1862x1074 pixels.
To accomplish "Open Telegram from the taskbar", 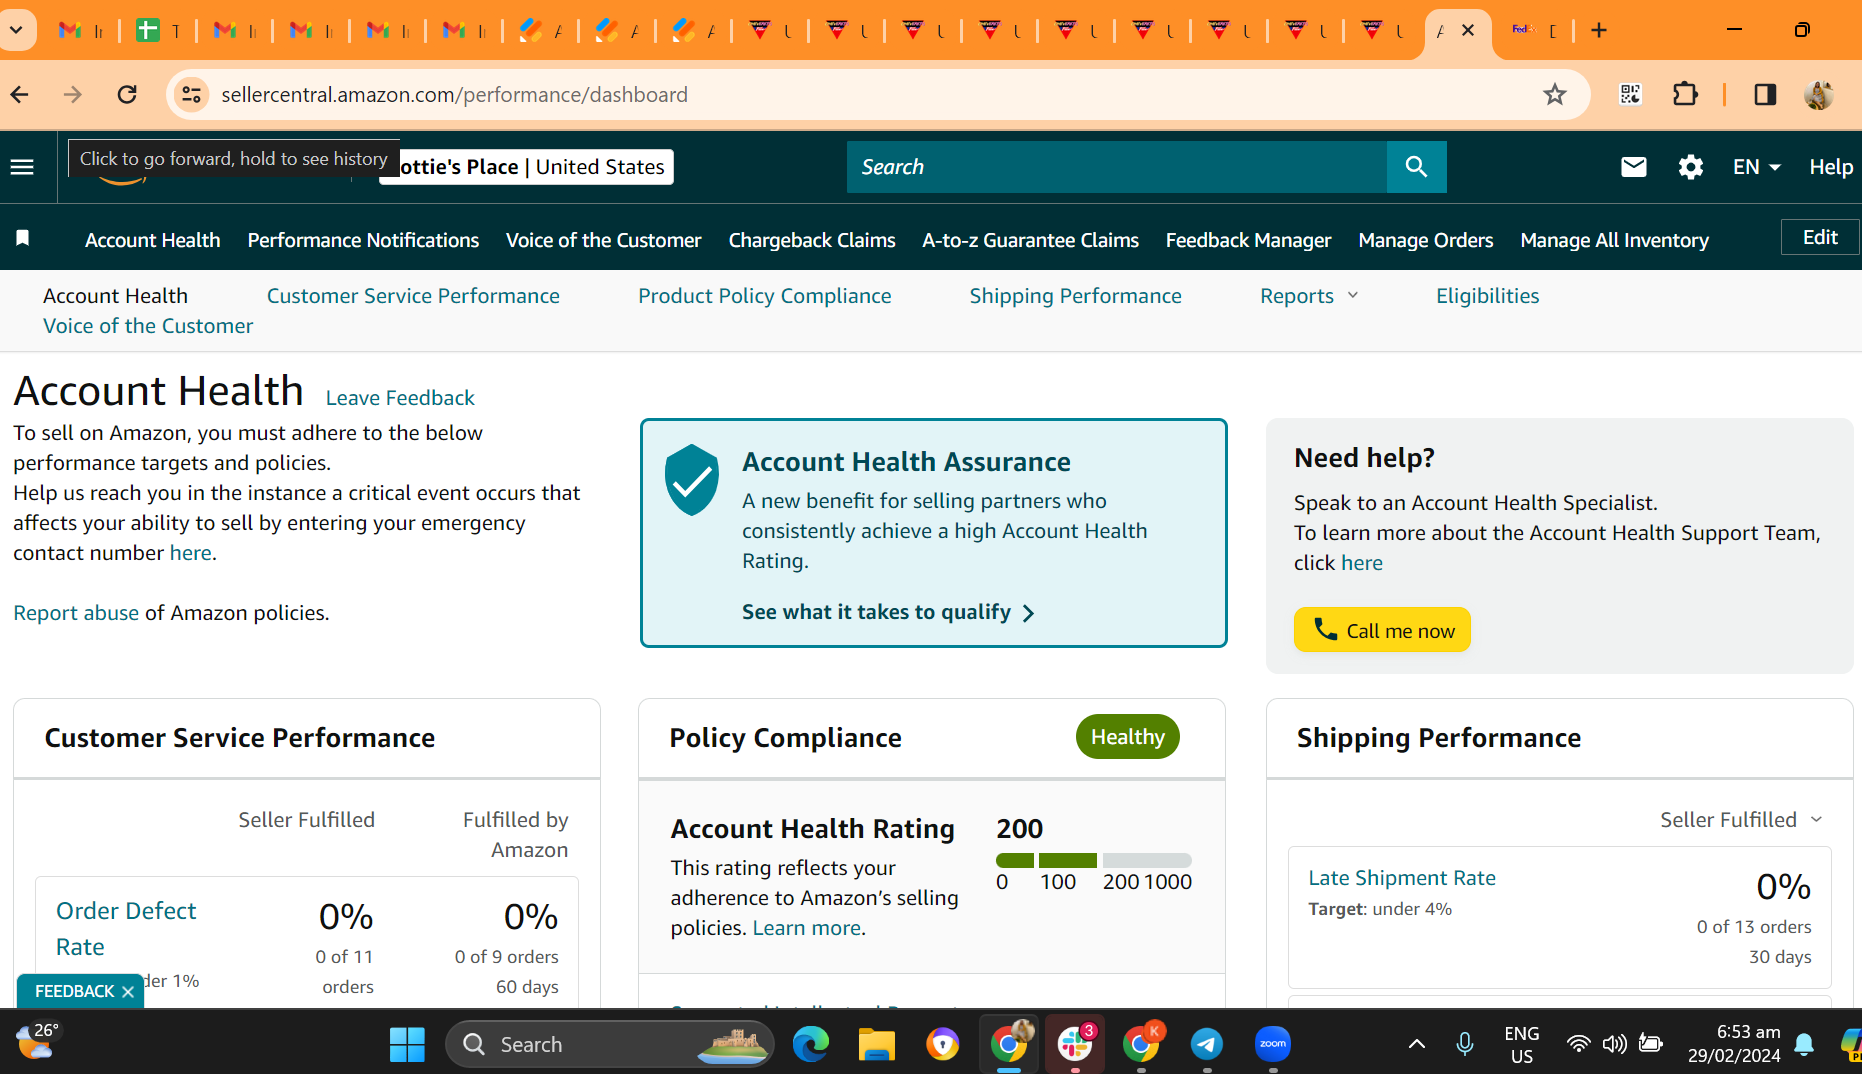I will point(1207,1045).
